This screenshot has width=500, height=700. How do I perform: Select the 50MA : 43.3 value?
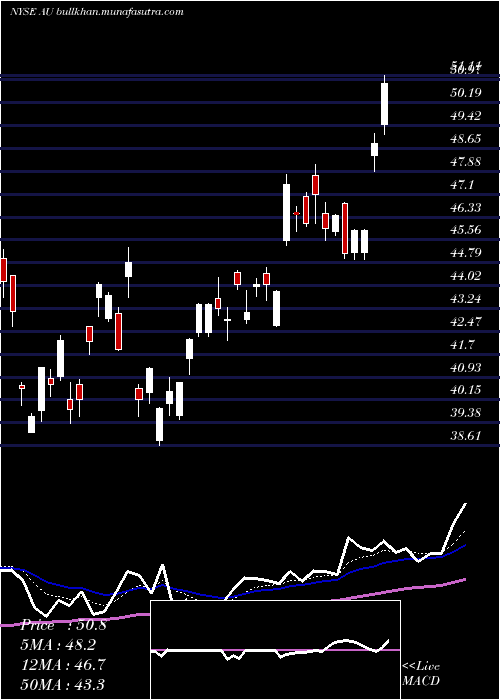(x=63, y=684)
